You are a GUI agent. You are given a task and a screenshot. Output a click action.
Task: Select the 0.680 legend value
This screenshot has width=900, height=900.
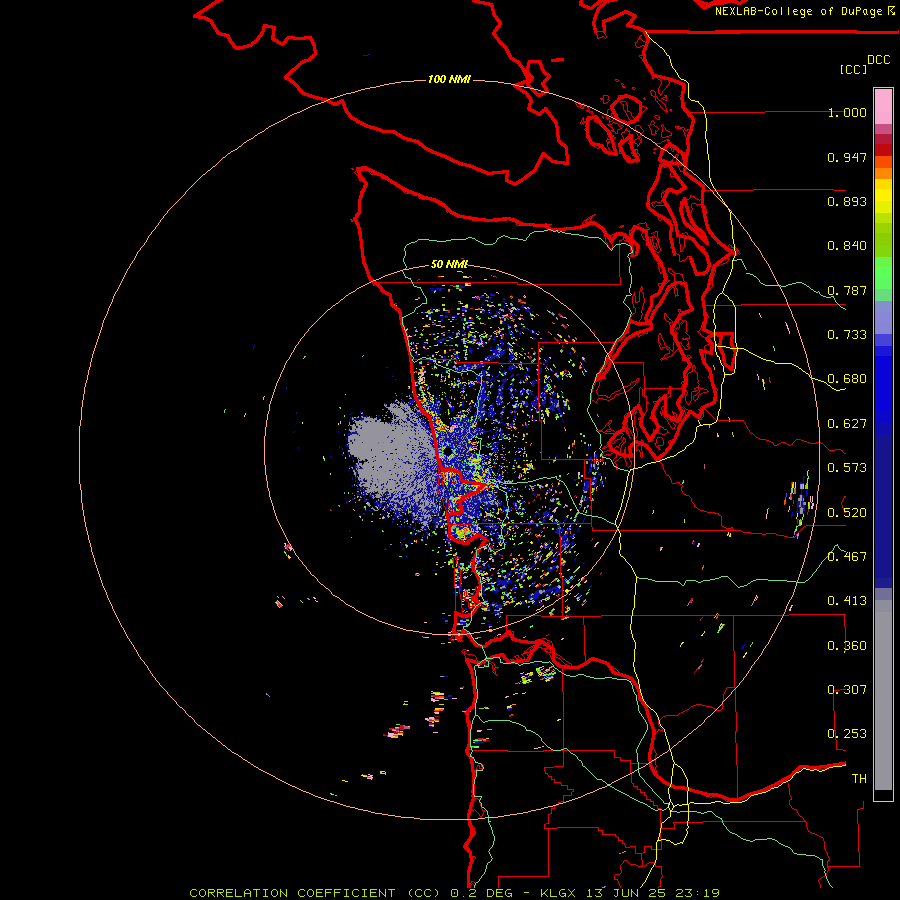(x=847, y=379)
